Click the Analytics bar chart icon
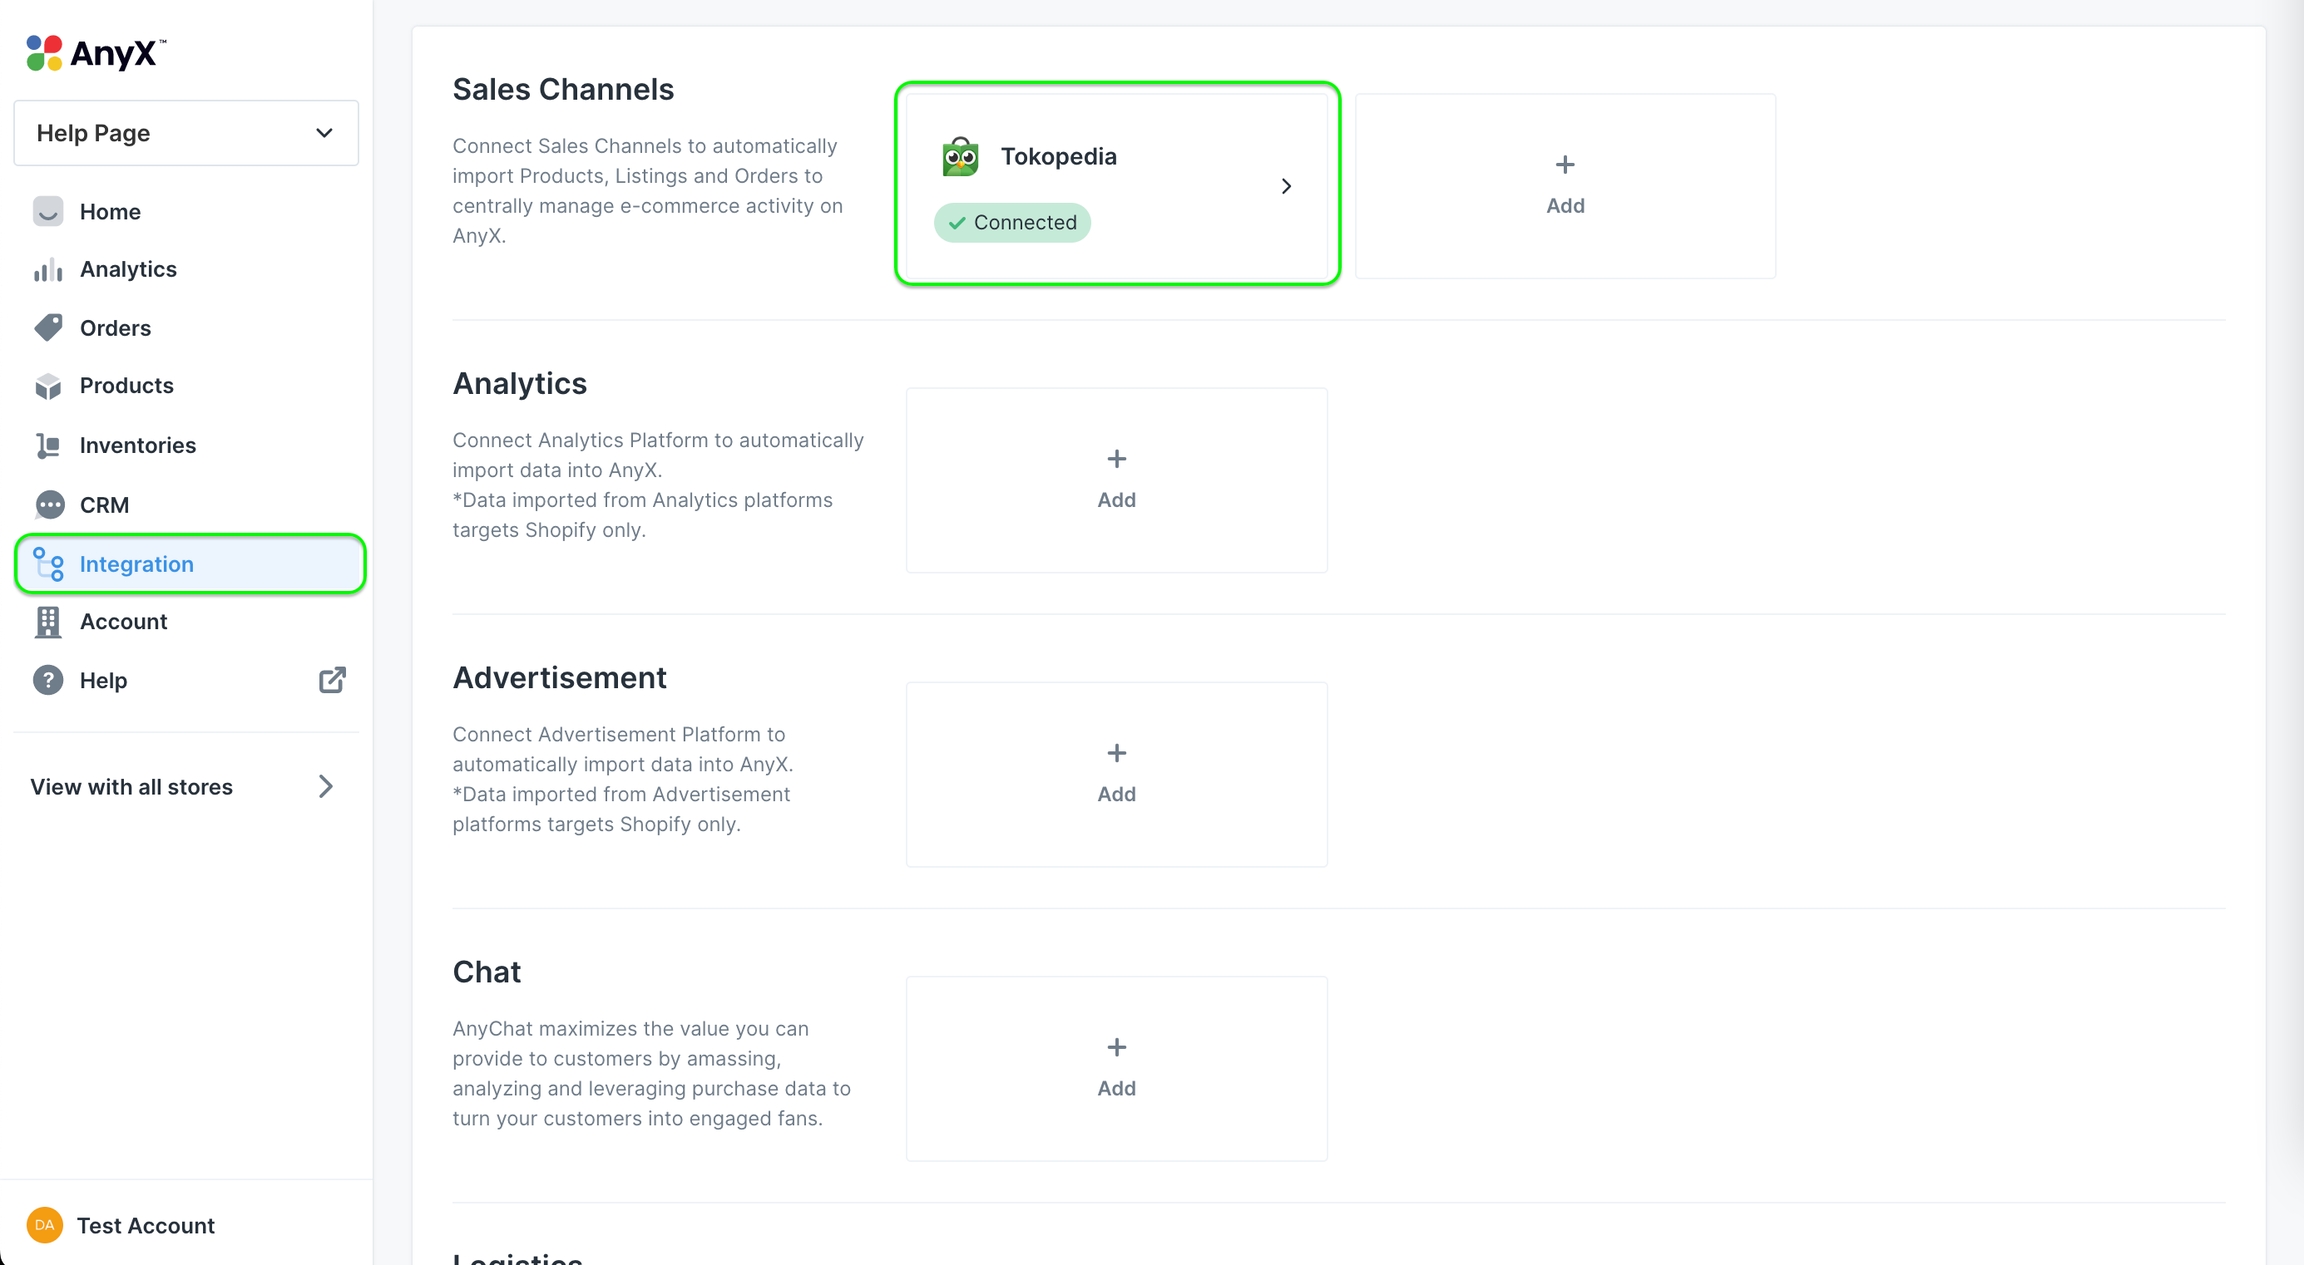 pyautogui.click(x=48, y=270)
